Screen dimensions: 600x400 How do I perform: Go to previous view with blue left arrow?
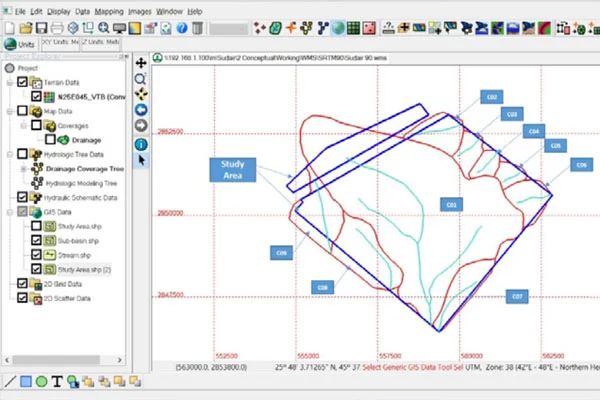pyautogui.click(x=141, y=110)
